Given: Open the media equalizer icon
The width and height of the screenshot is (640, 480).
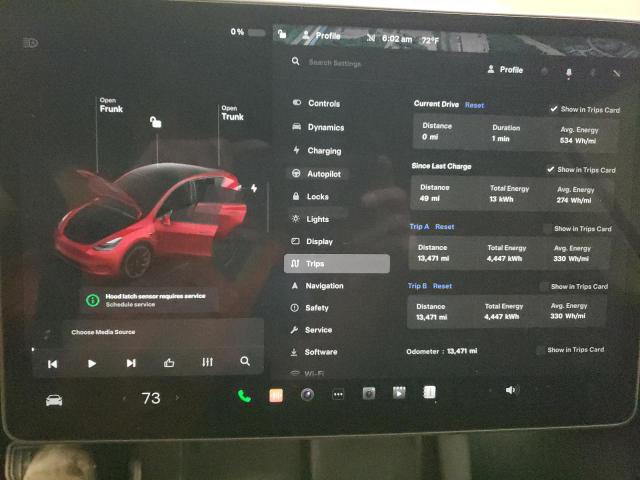Looking at the screenshot, I should click(207, 362).
